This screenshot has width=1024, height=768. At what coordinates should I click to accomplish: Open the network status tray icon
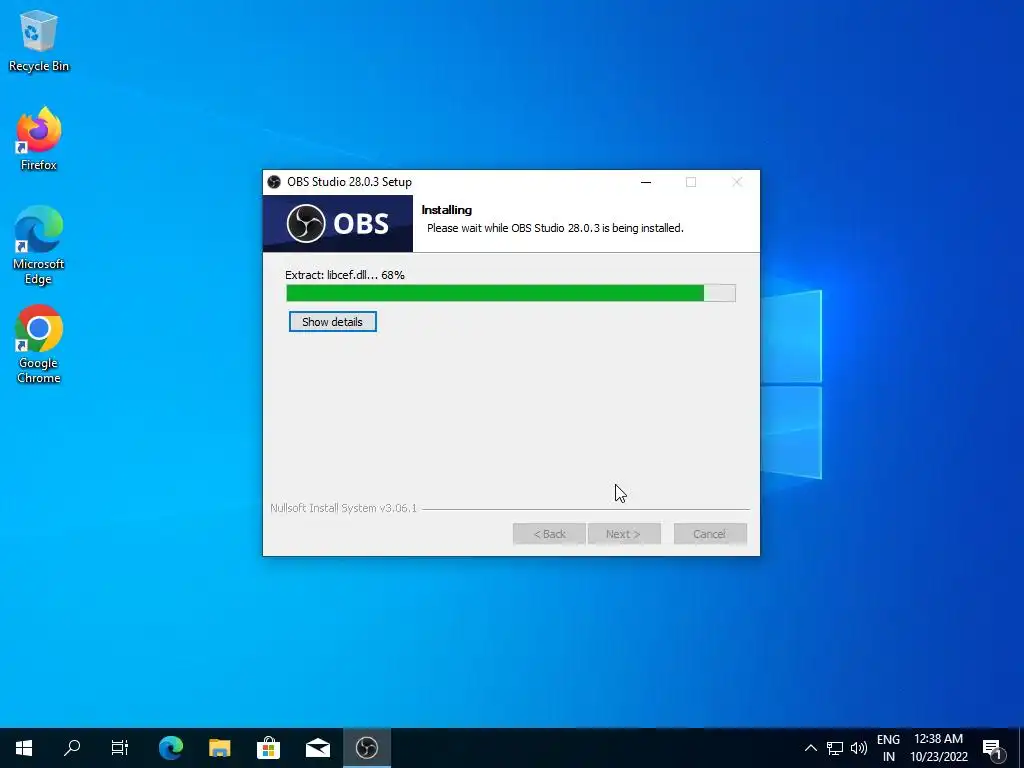point(835,748)
